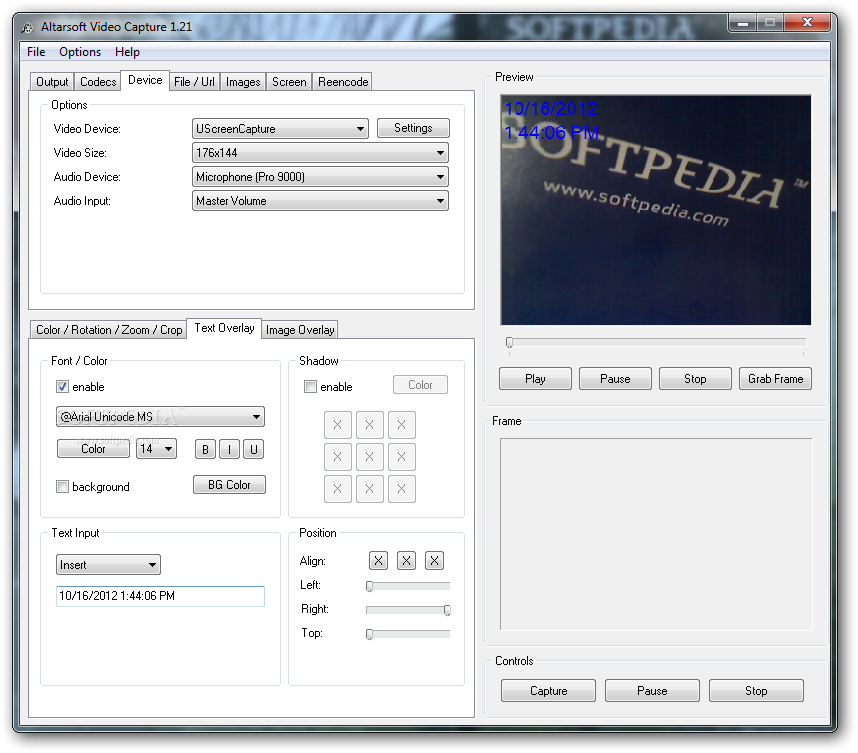Open the font name @Arial Unicode MS dropdown
Image resolution: width=858 pixels, height=753 pixels.
(x=160, y=416)
